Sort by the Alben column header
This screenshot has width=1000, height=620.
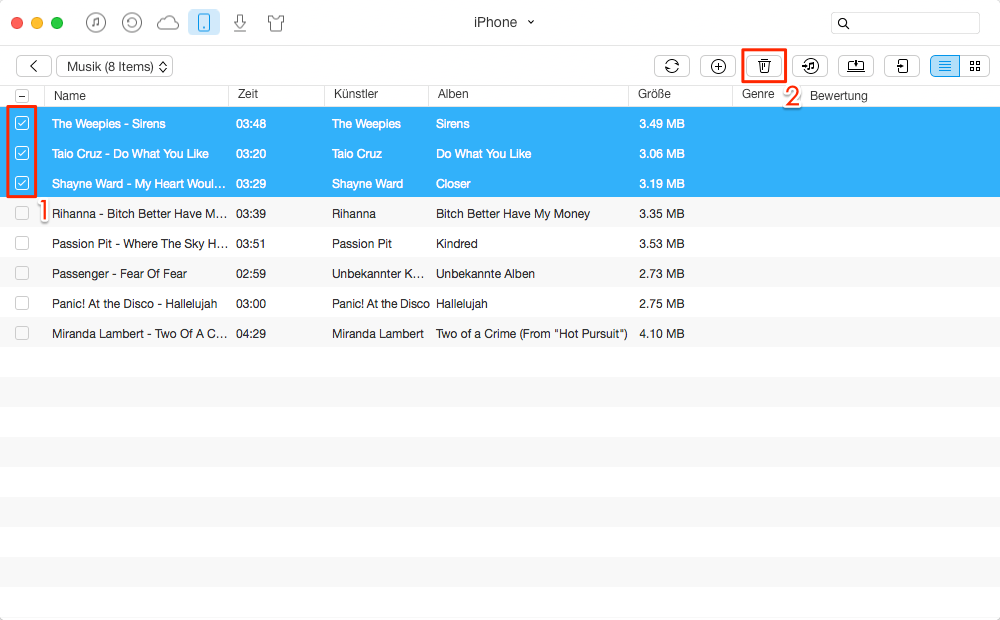(453, 94)
